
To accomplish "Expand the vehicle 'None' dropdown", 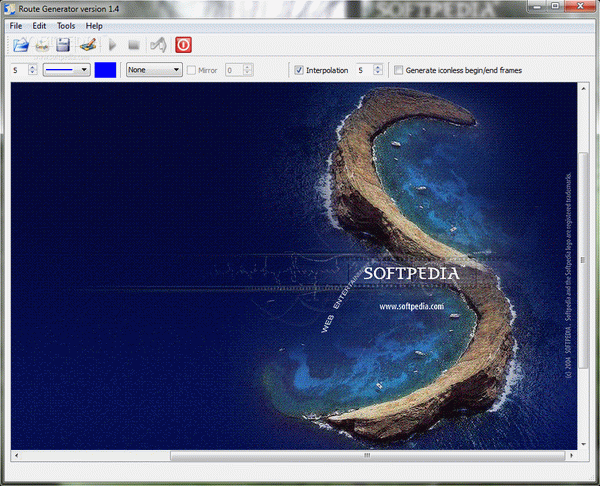I will 154,70.
